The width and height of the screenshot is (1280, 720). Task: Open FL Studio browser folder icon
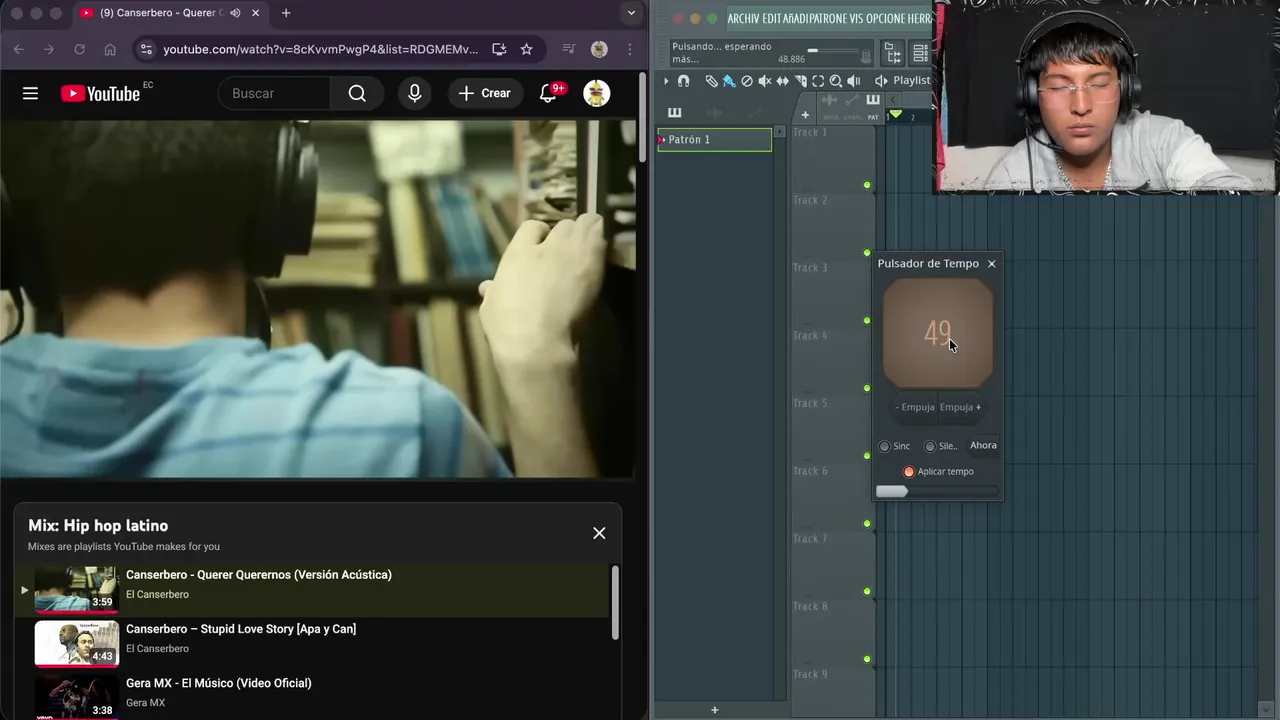(x=893, y=53)
